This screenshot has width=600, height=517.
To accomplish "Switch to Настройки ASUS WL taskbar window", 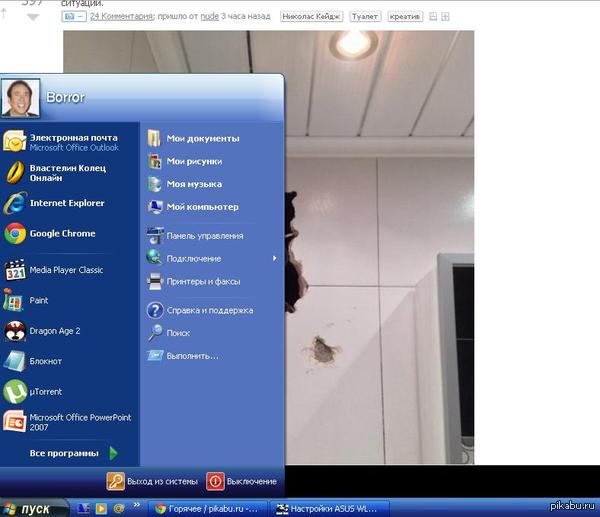I will [329, 509].
